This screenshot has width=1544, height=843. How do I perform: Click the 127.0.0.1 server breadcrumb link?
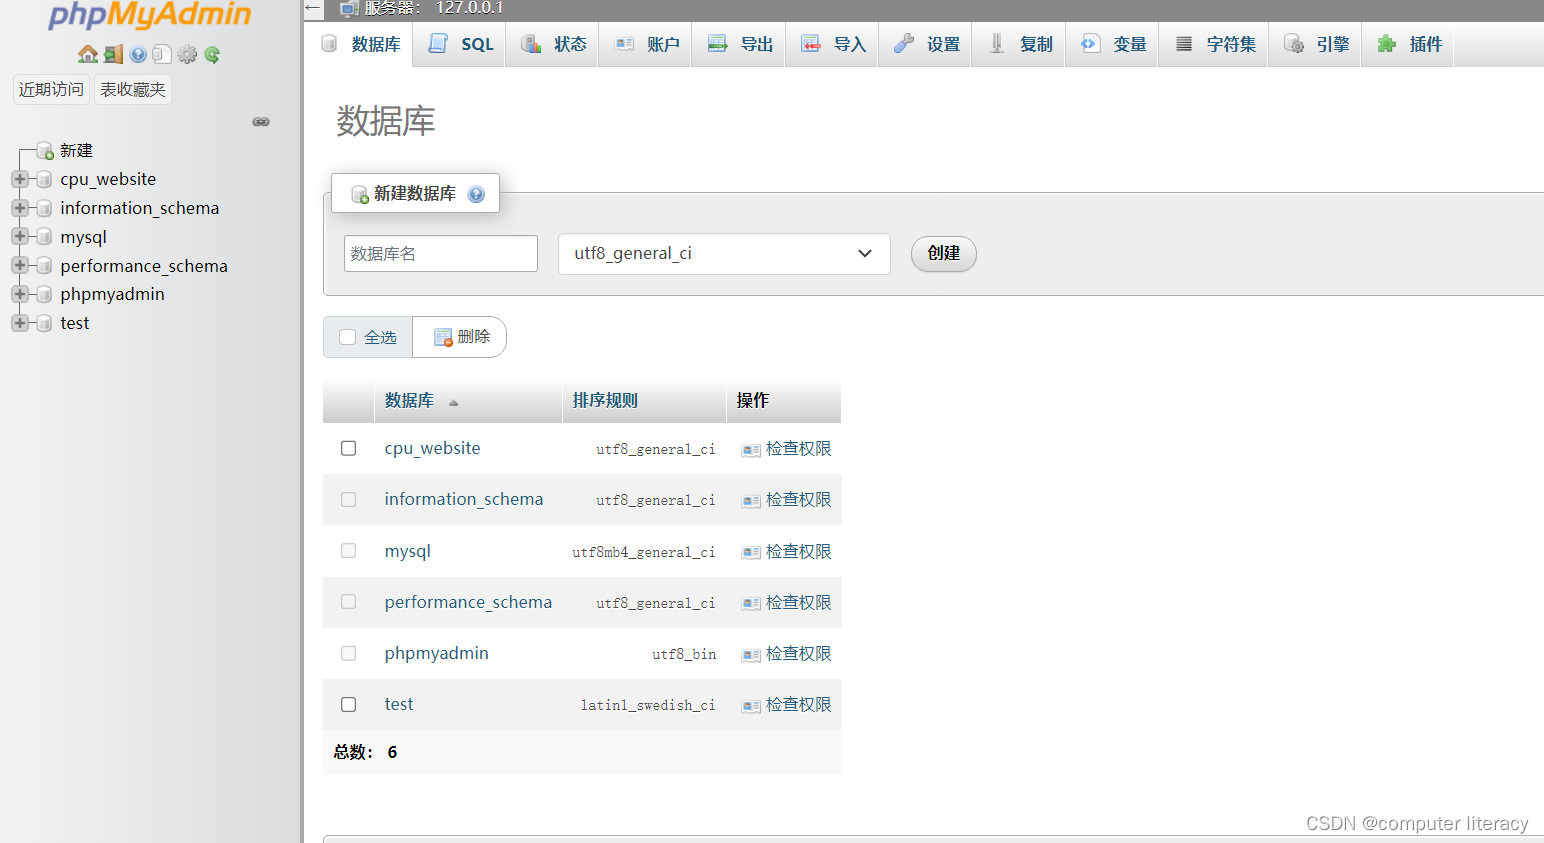[469, 8]
